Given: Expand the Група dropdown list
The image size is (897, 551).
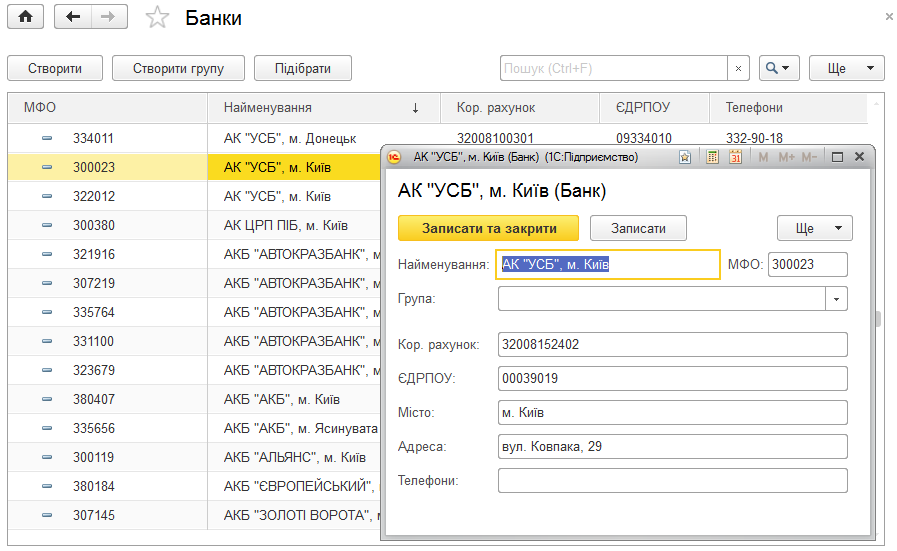Looking at the screenshot, I should click(836, 299).
